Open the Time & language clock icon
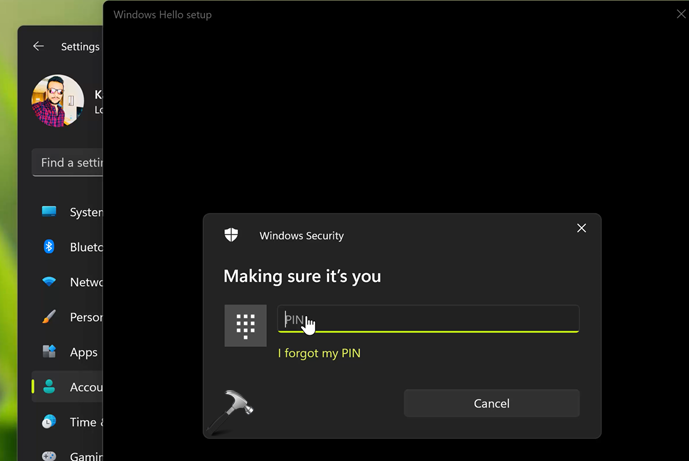689x461 pixels. point(49,422)
